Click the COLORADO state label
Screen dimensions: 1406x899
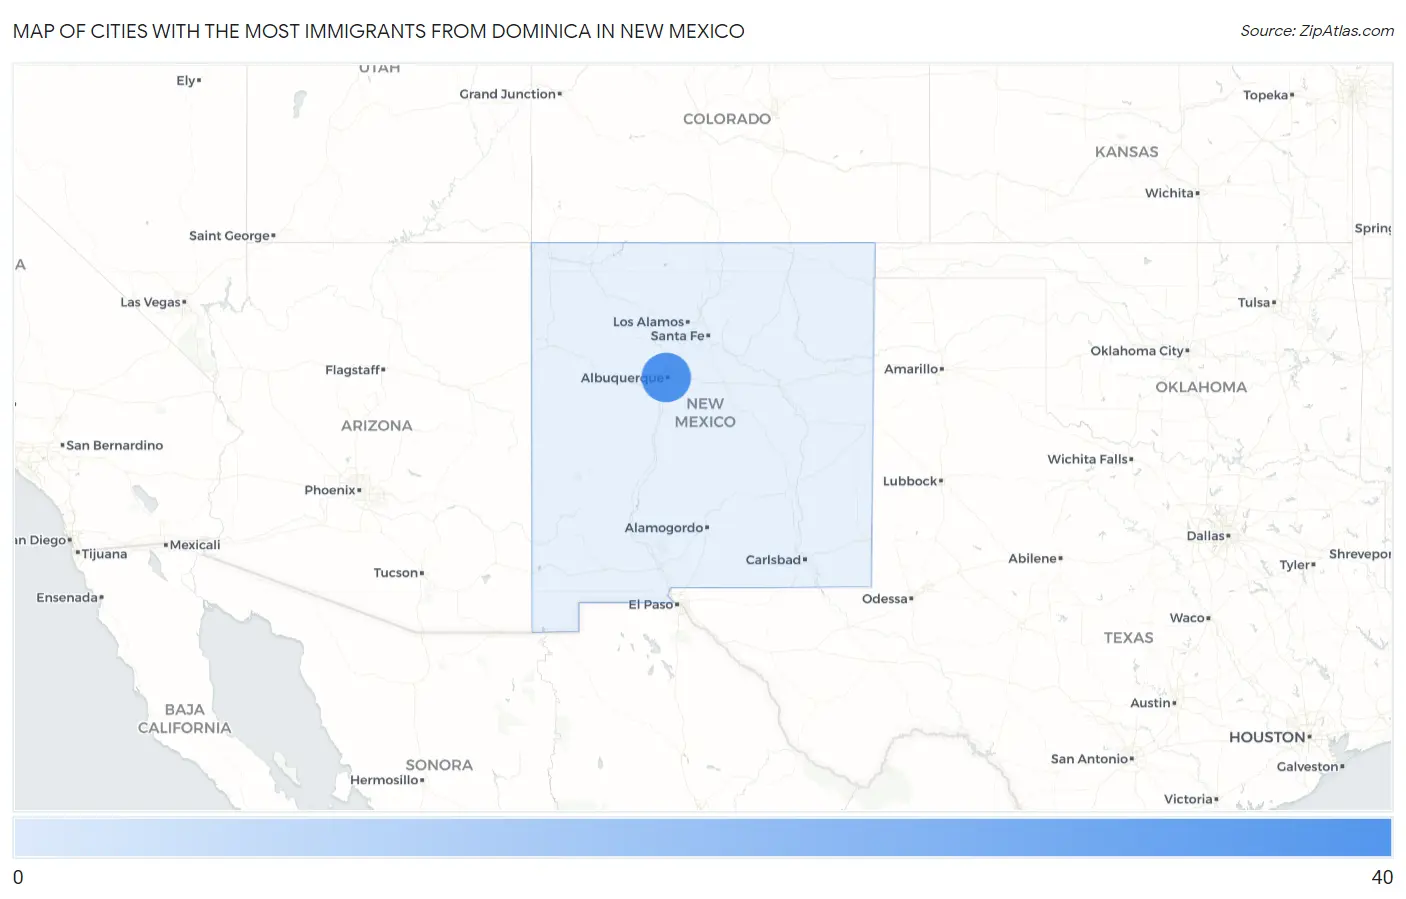[727, 119]
